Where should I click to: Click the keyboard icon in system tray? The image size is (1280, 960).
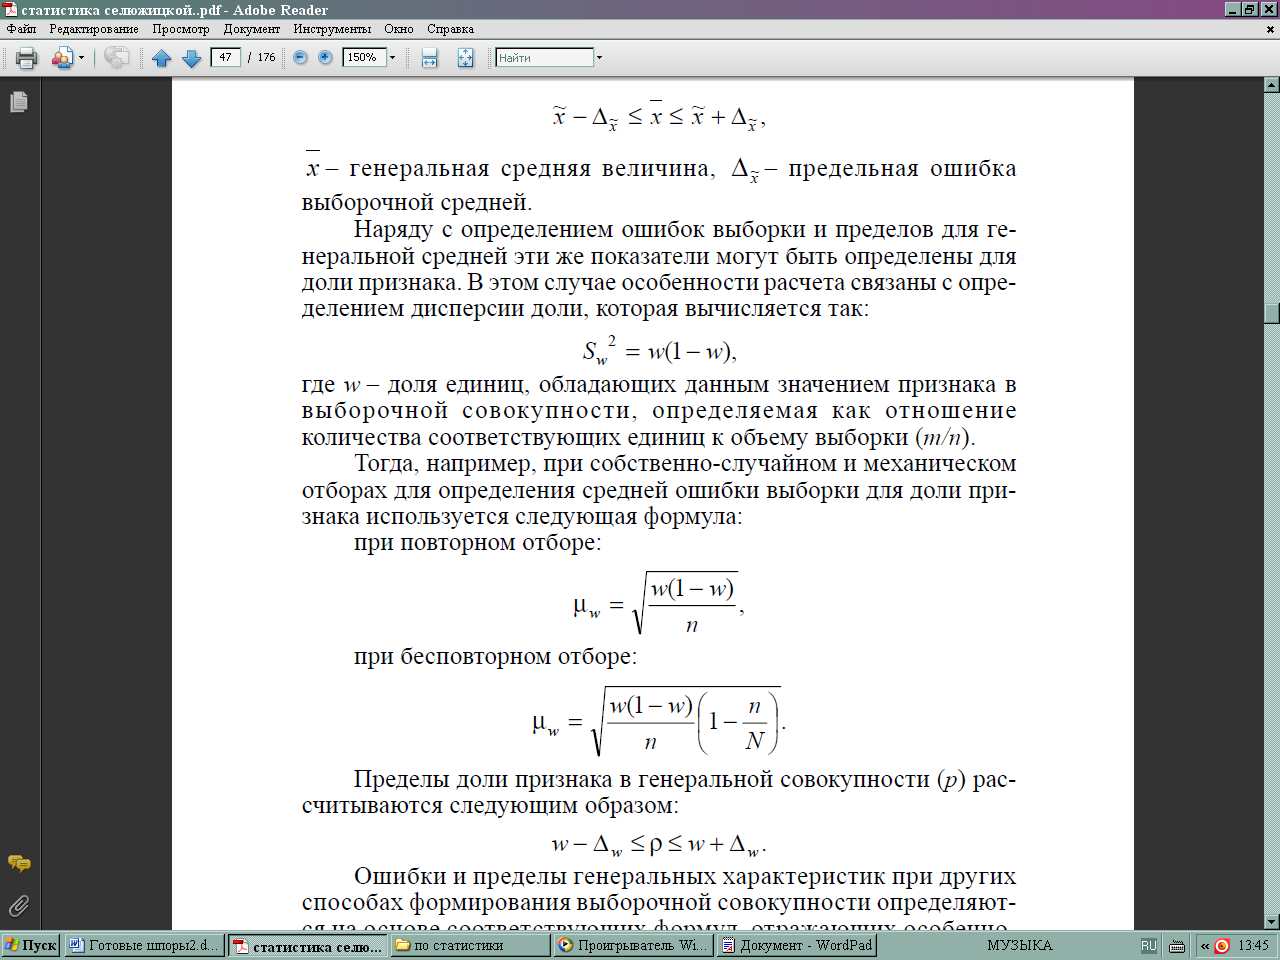[1177, 946]
